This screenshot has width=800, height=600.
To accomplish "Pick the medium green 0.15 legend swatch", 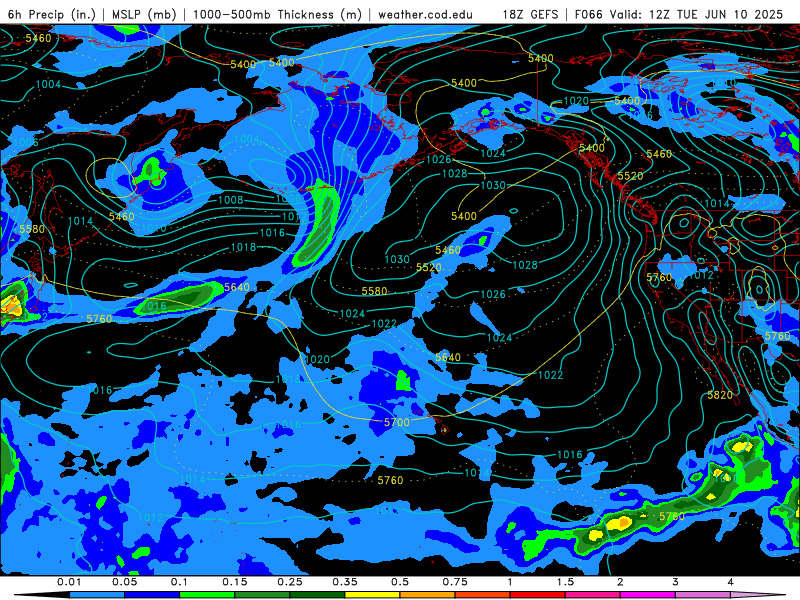I will (x=262, y=595).
